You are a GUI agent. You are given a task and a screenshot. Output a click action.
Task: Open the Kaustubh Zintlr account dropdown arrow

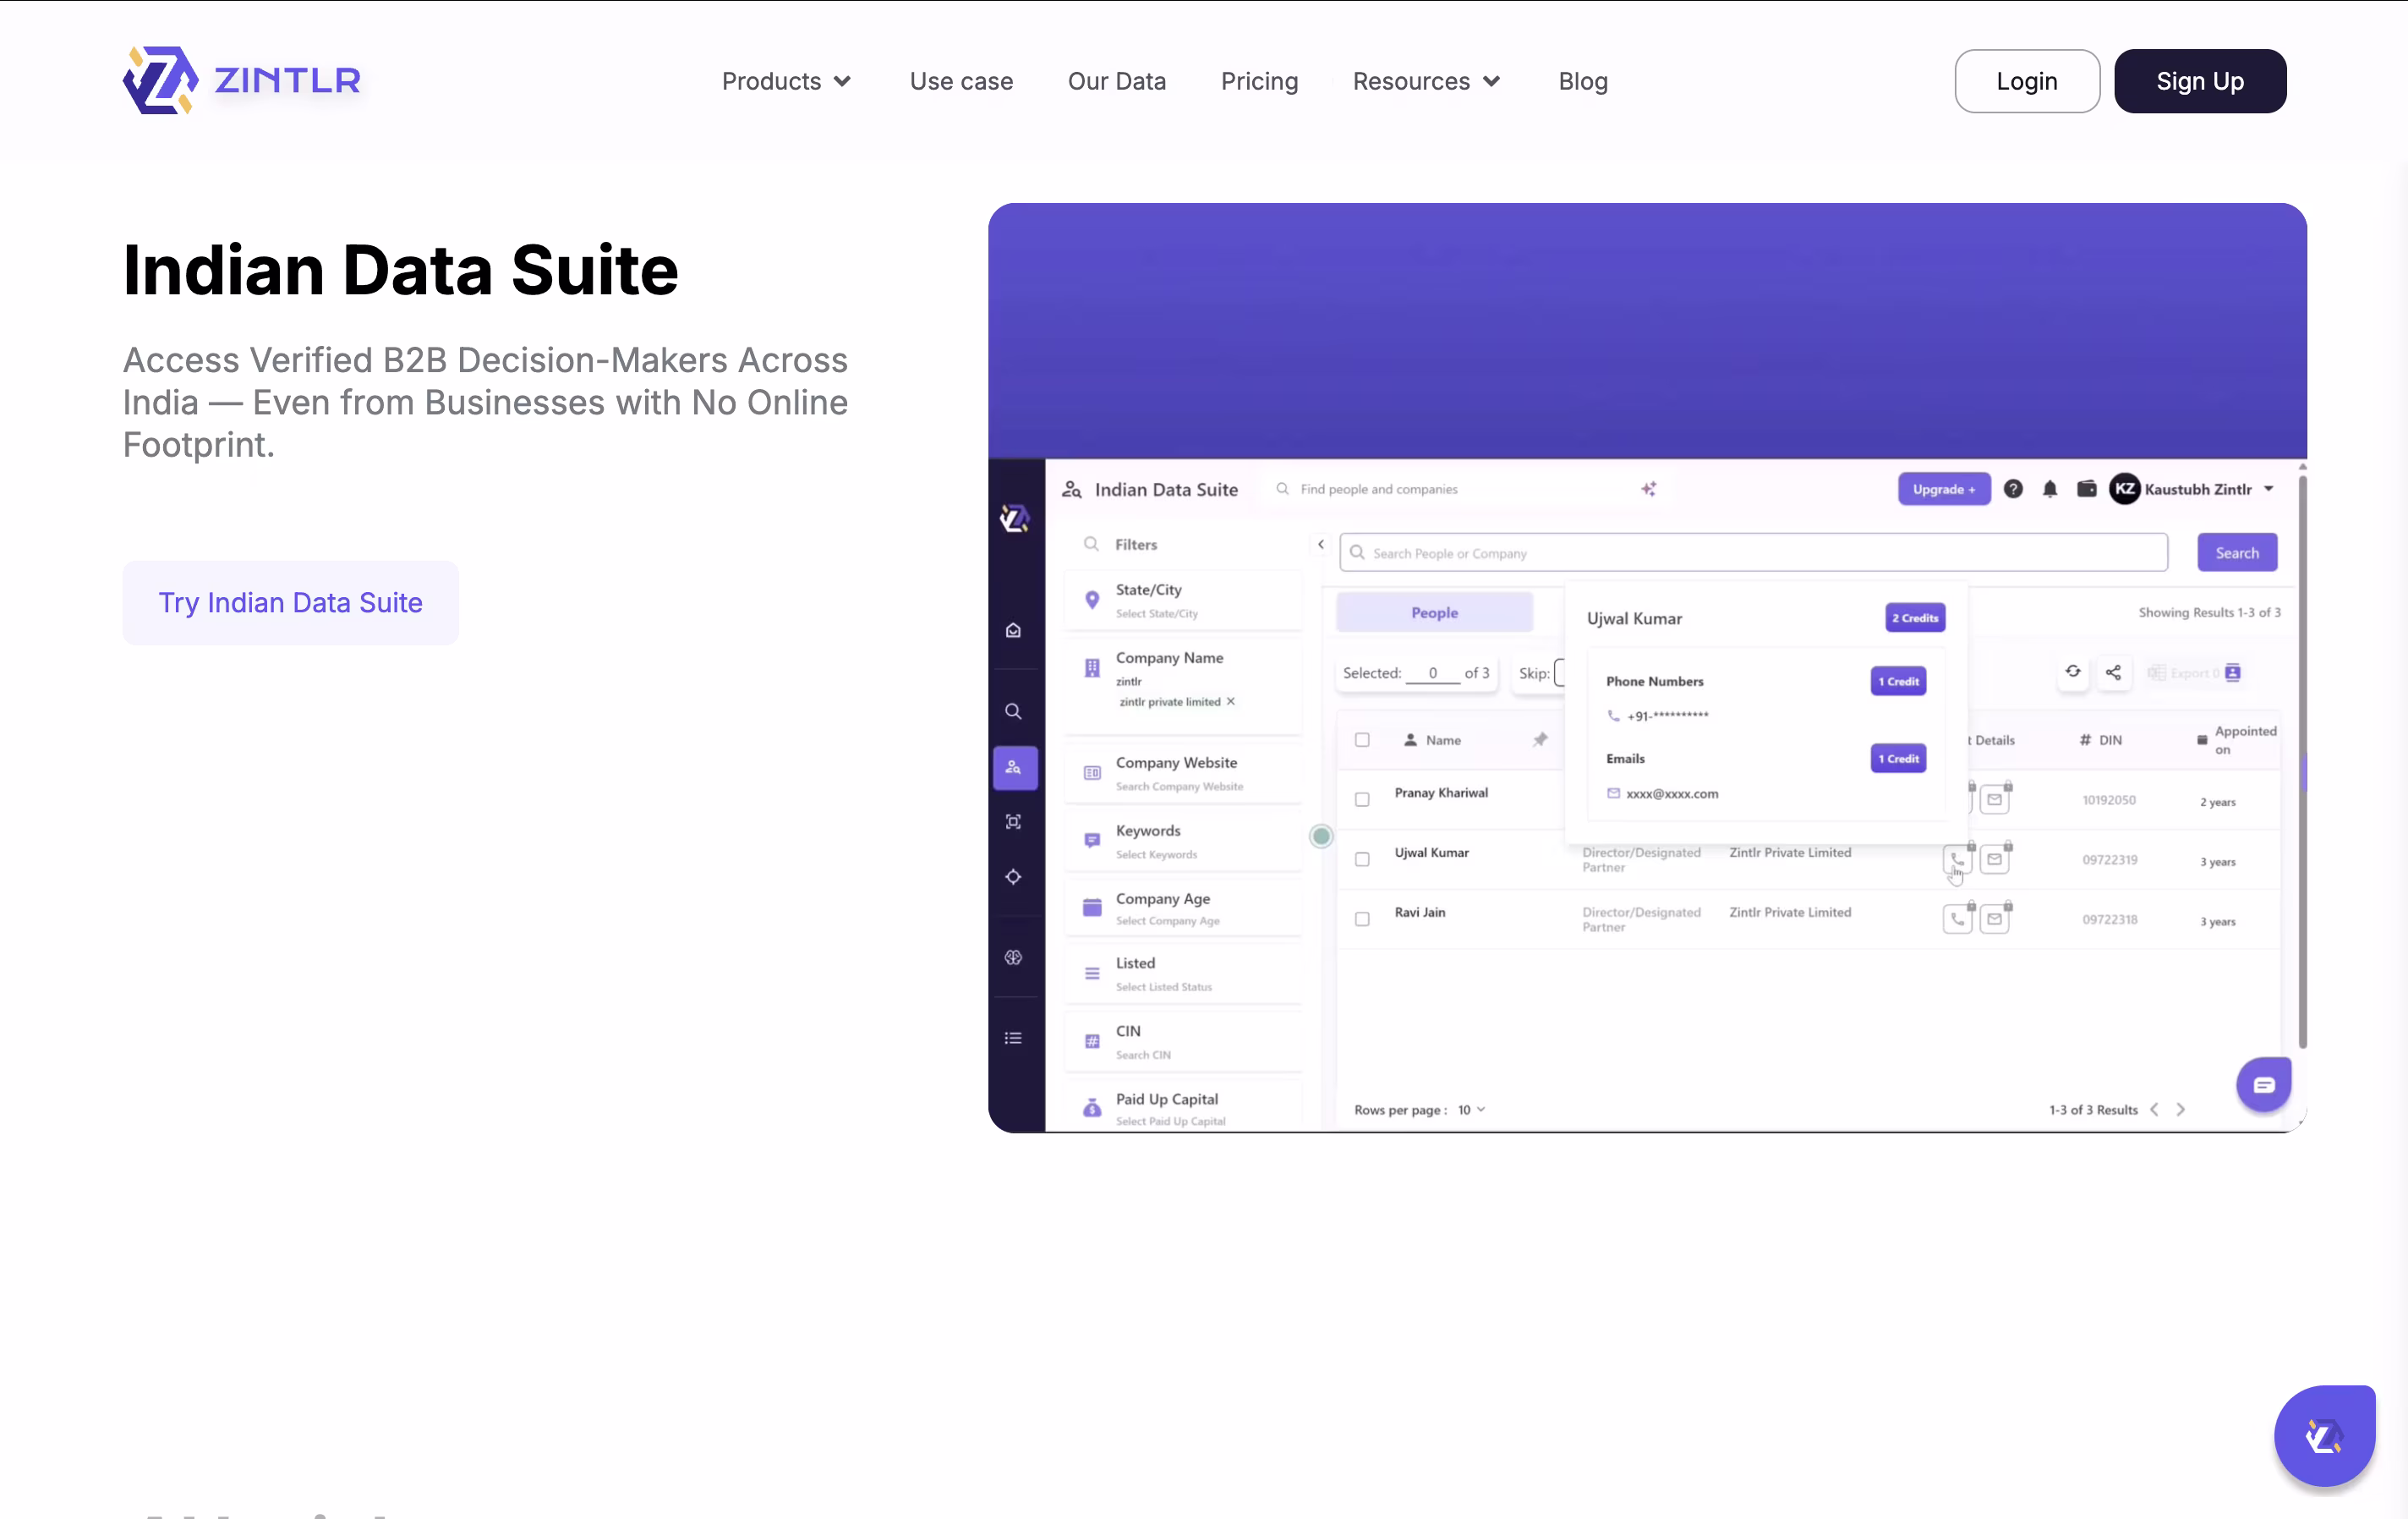coord(2269,489)
